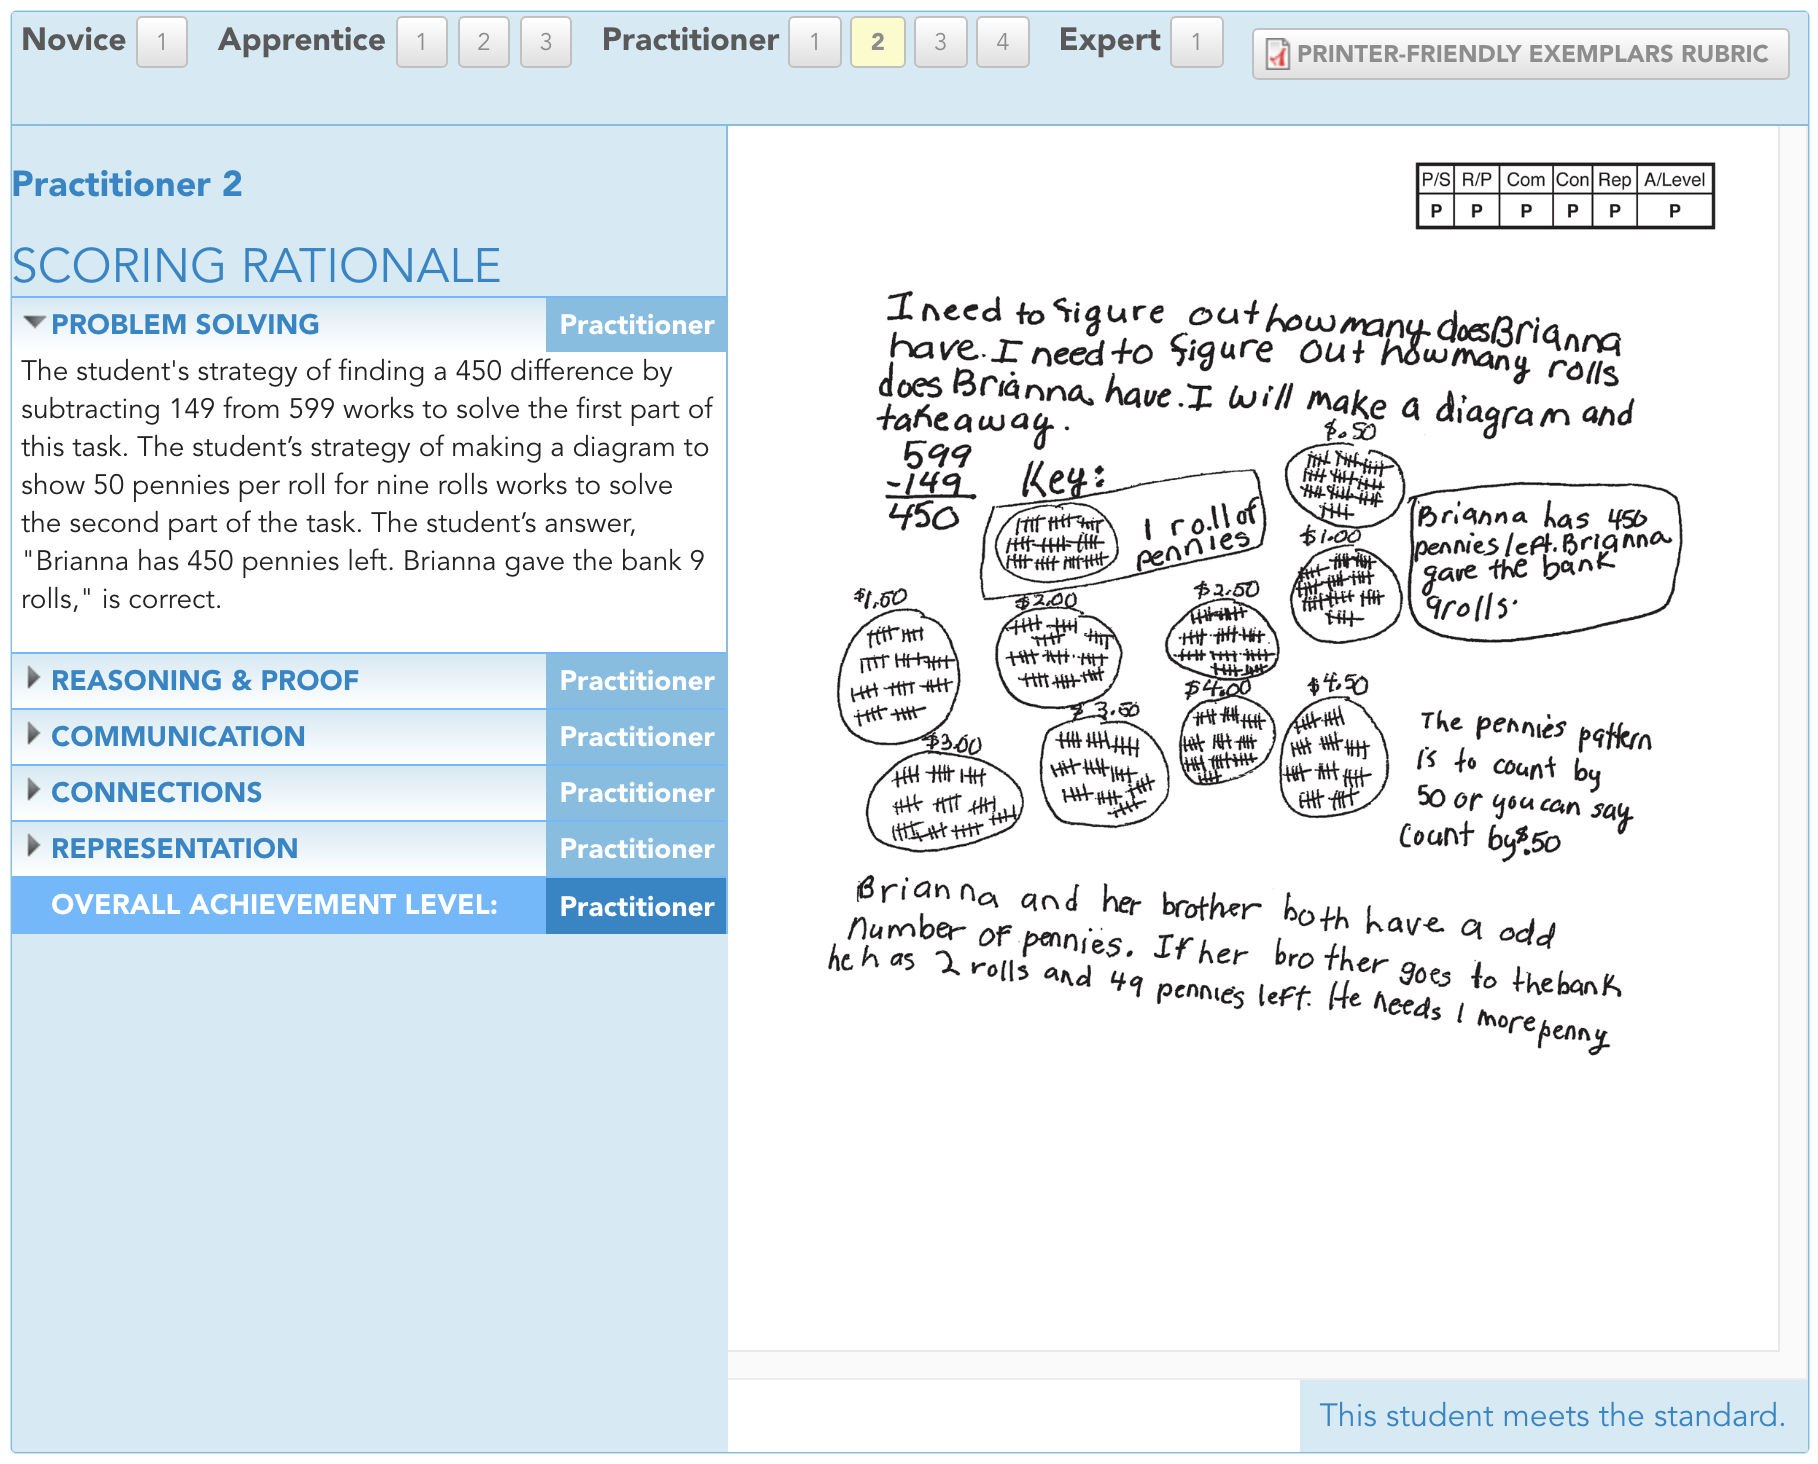Viewport: 1818px width, 1464px height.
Task: Select Apprentice exemplar 1
Action: pos(422,42)
